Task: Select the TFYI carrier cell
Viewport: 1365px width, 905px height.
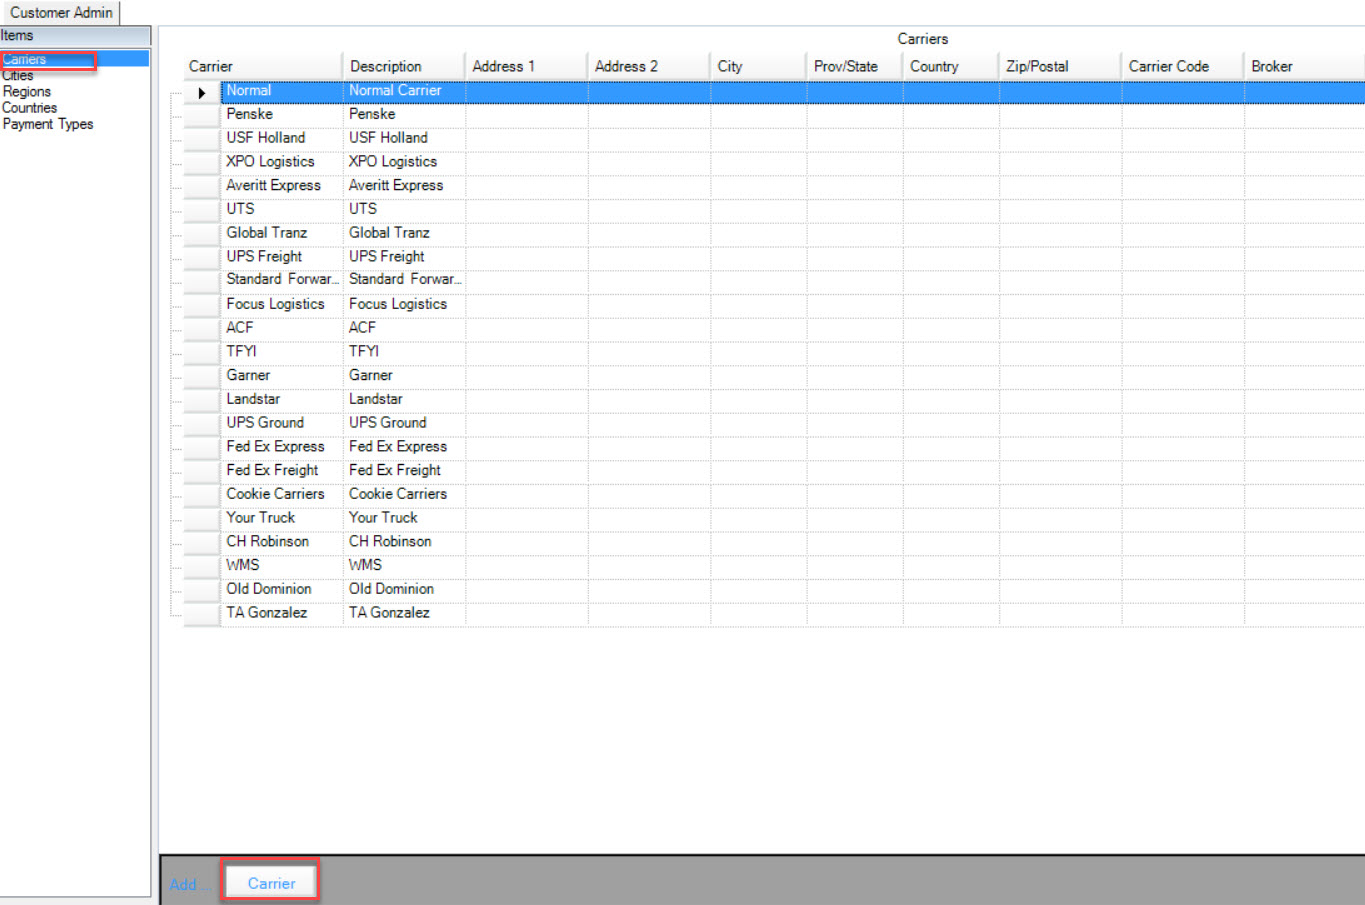Action: pyautogui.click(x=282, y=352)
